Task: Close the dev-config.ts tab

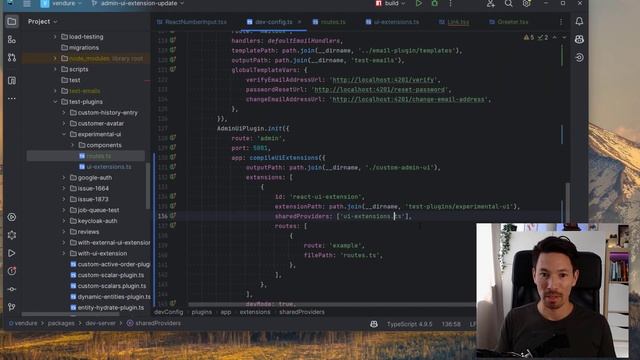Action: pyautogui.click(x=299, y=22)
